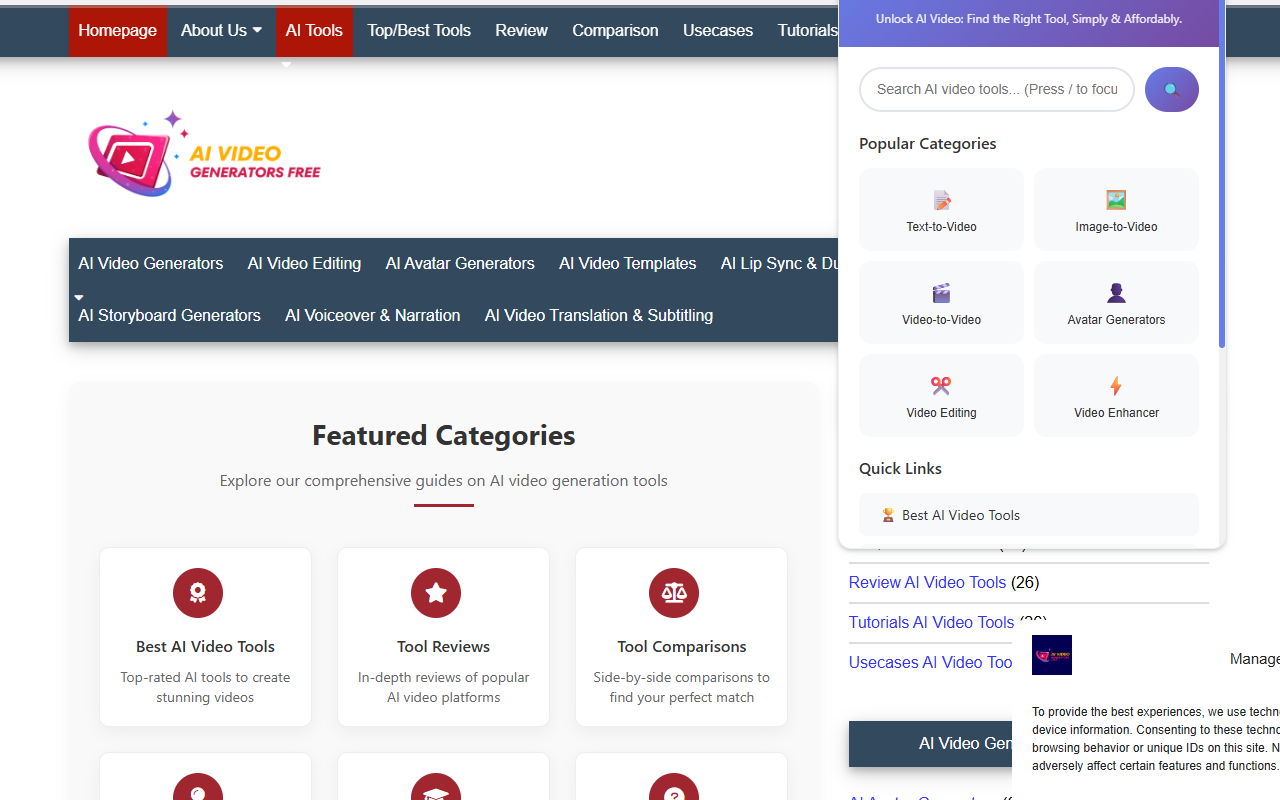Select the Video-to-Video category icon
1280x800 pixels.
point(940,293)
